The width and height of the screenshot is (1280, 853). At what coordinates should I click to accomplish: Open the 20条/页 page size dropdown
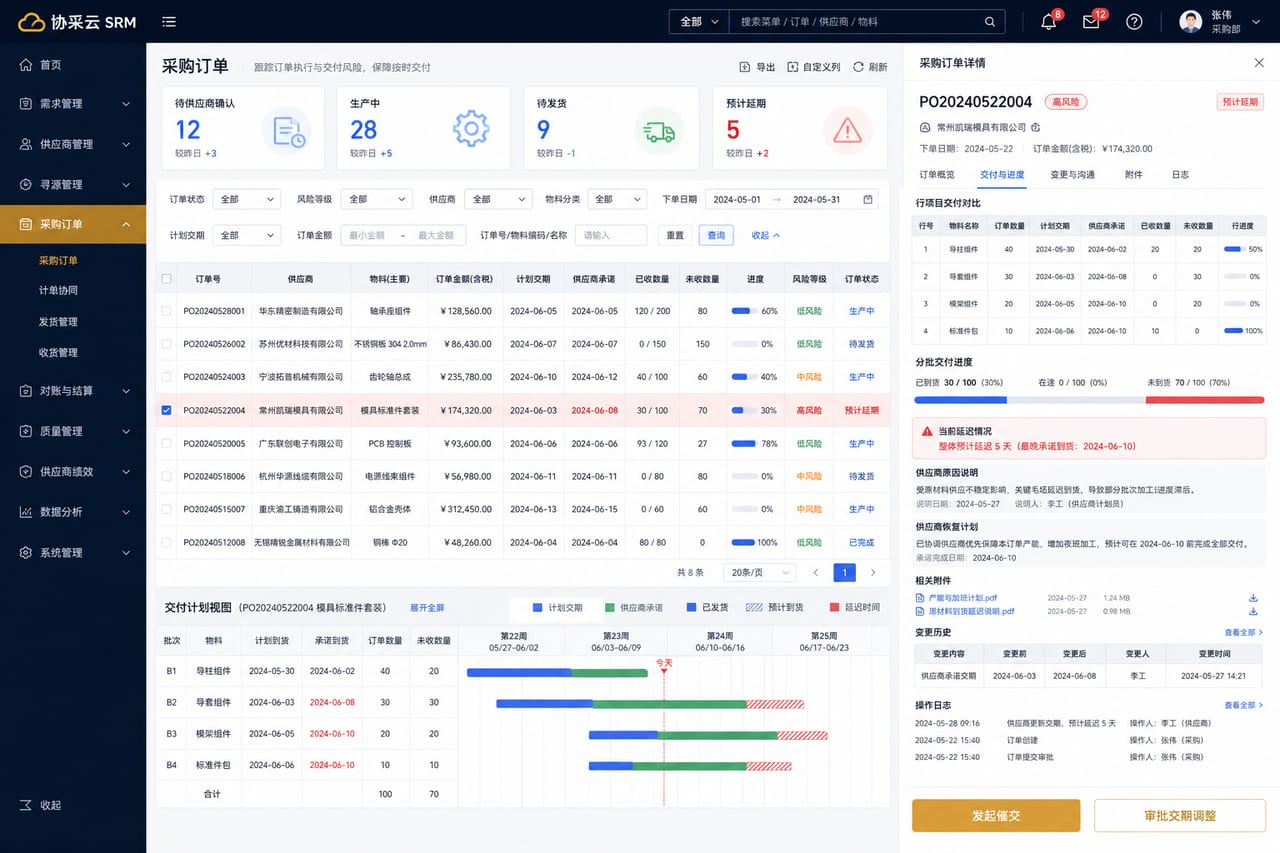pos(760,573)
